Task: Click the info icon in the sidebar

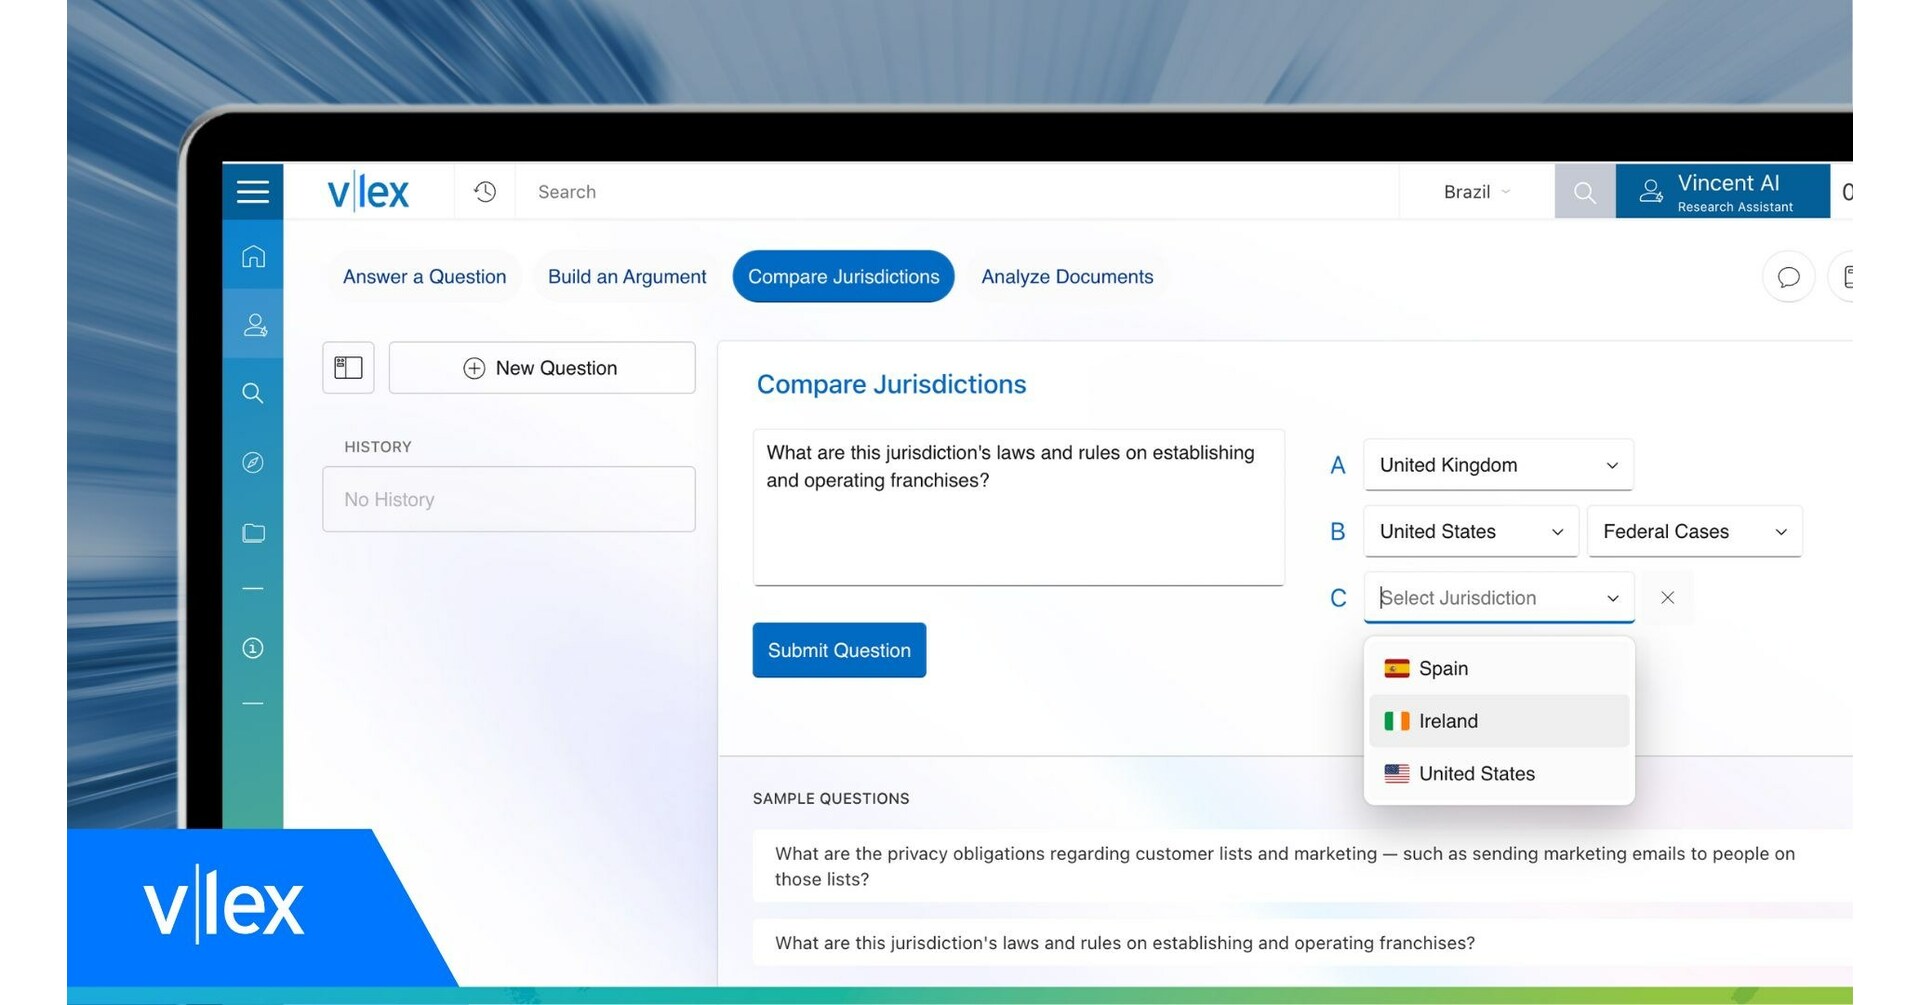Action: coord(253,647)
